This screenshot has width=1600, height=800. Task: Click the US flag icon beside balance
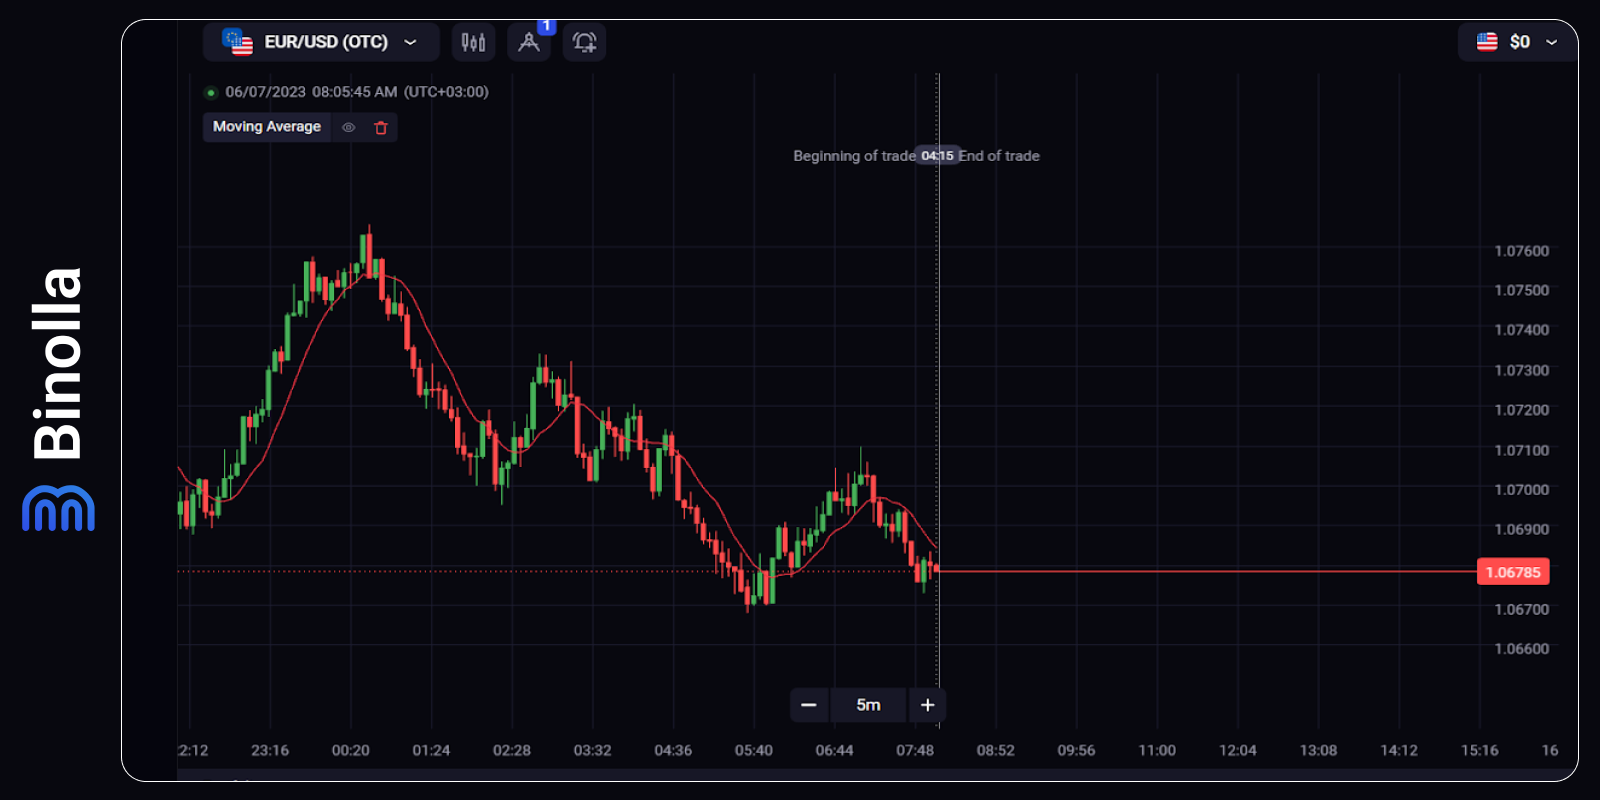pyautogui.click(x=1487, y=42)
